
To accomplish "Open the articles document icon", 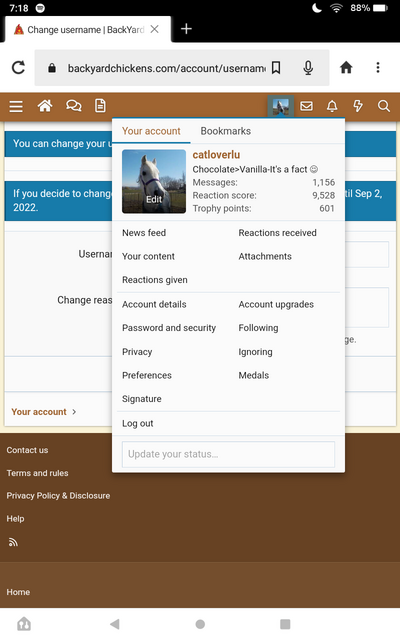I will [x=100, y=106].
